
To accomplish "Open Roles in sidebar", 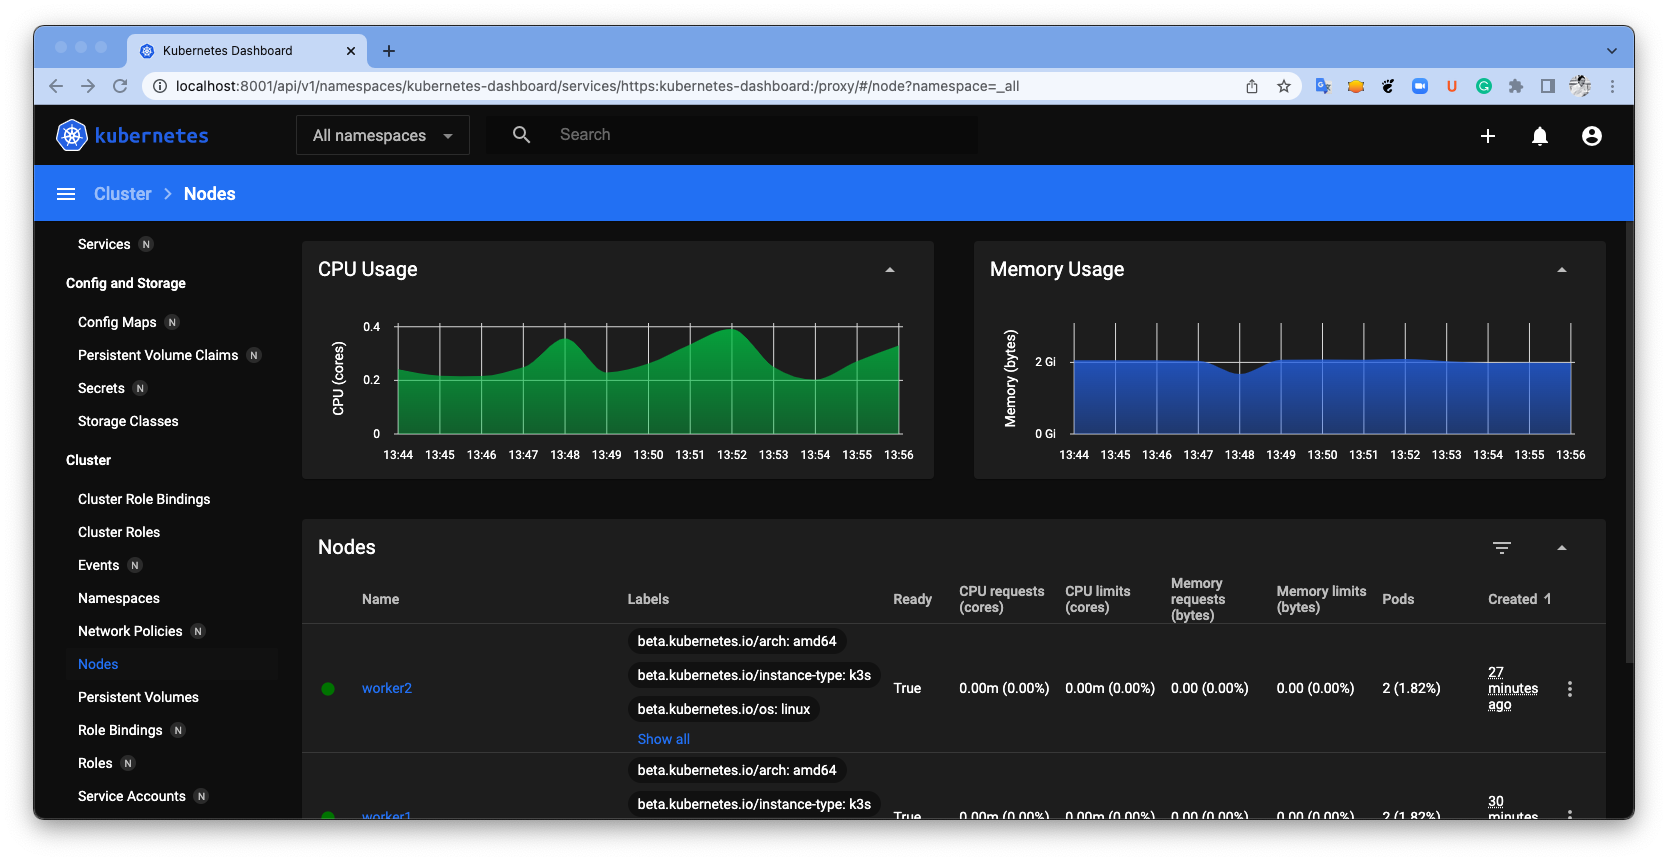I will [95, 763].
